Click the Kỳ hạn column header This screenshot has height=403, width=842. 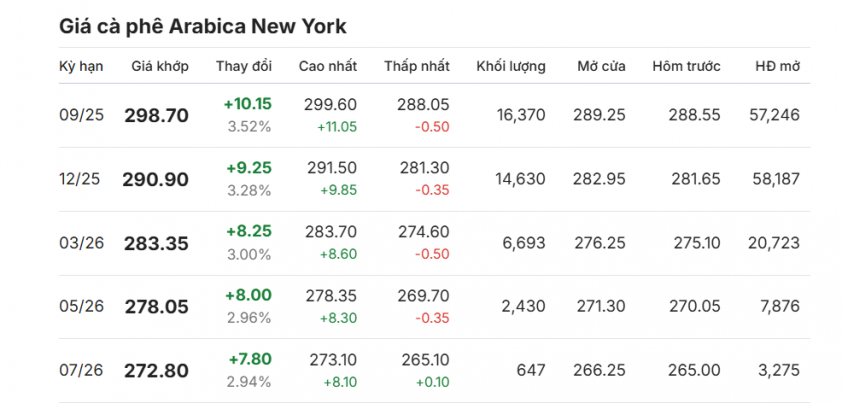pos(81,67)
